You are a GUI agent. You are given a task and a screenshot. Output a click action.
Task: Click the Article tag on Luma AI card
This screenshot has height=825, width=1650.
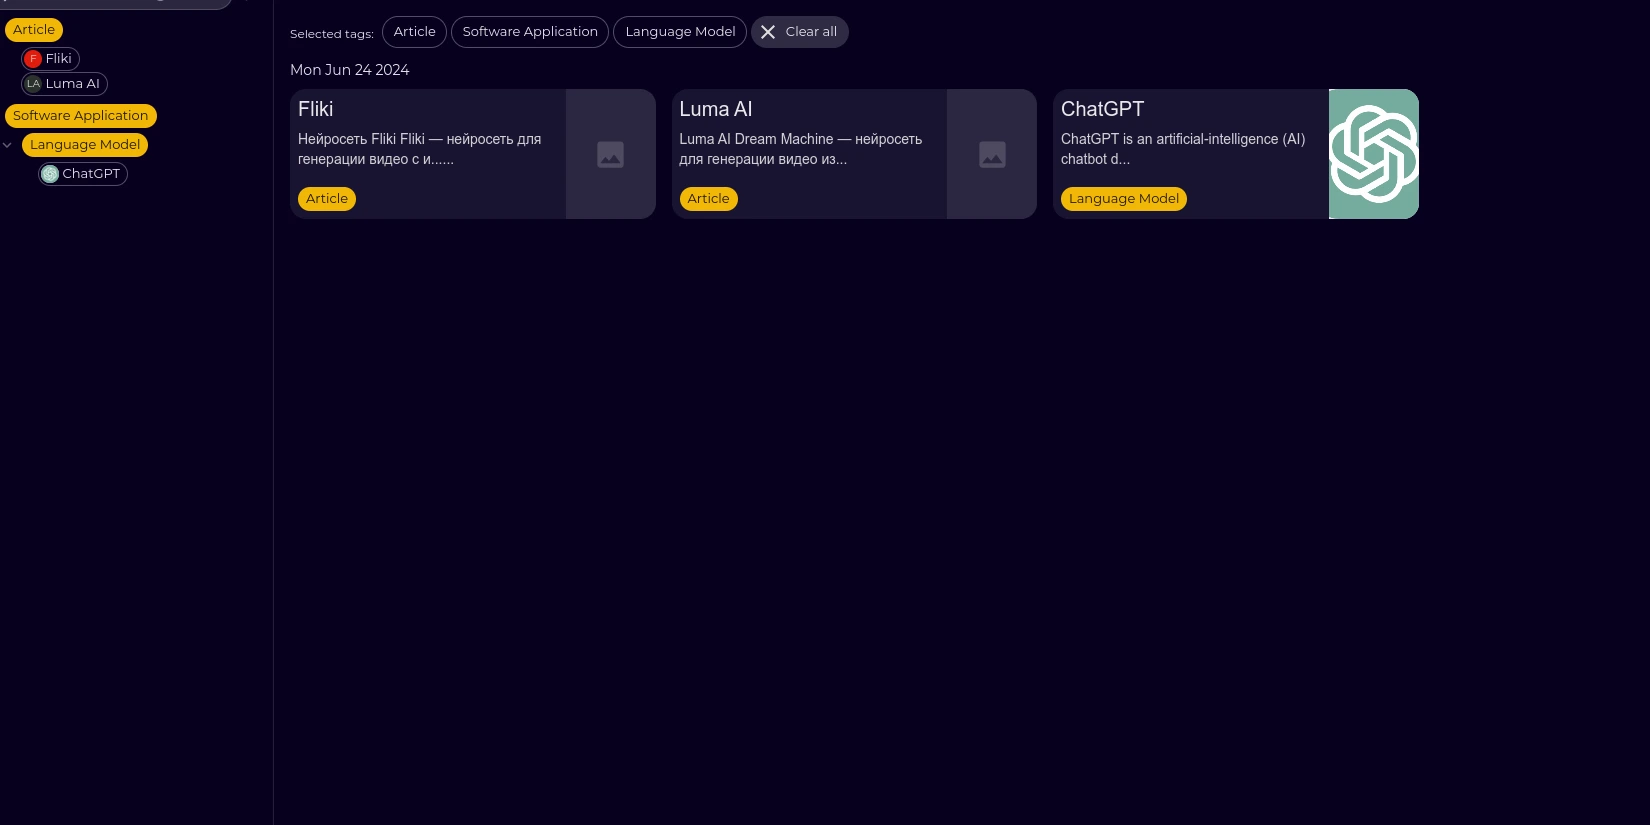tap(708, 199)
